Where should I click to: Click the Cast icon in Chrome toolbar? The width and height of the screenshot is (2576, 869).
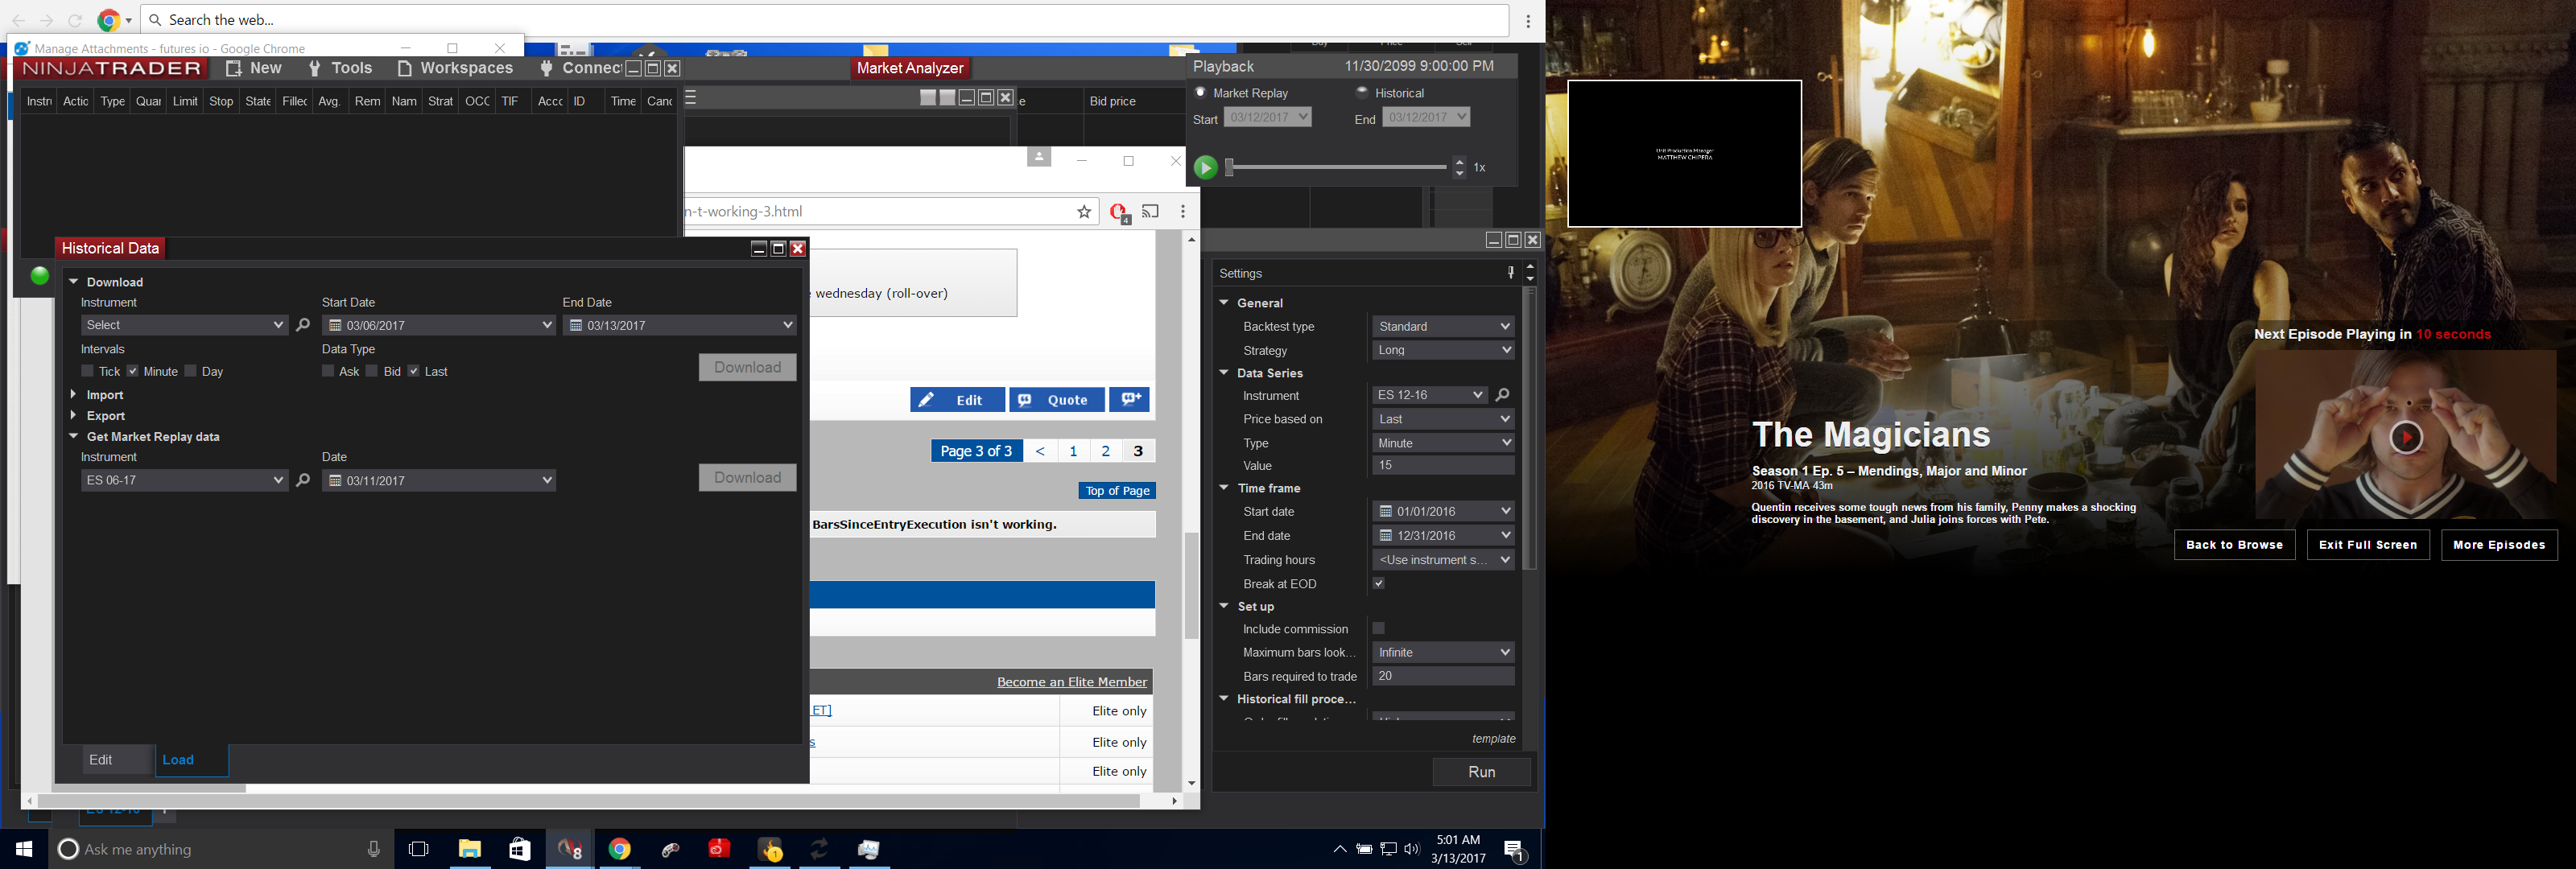(x=1151, y=211)
